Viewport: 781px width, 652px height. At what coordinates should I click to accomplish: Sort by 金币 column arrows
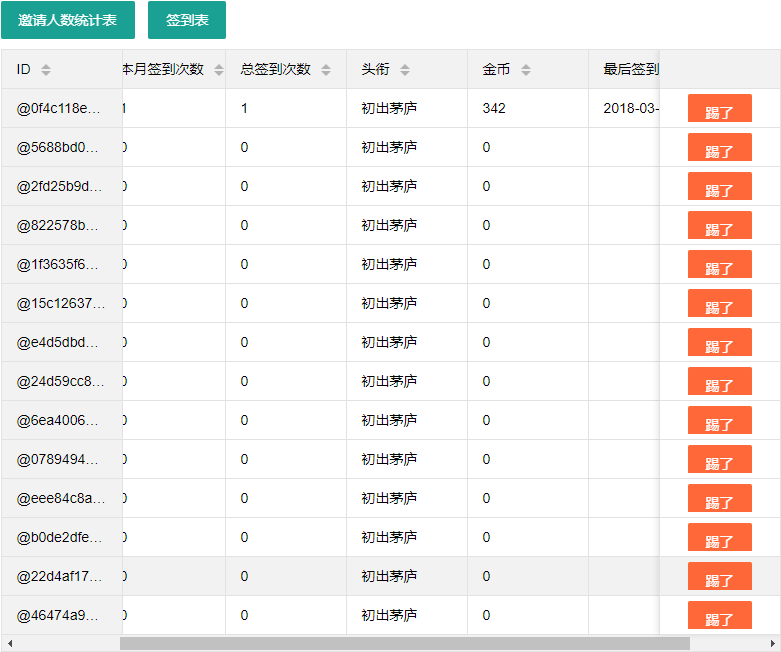(x=525, y=70)
